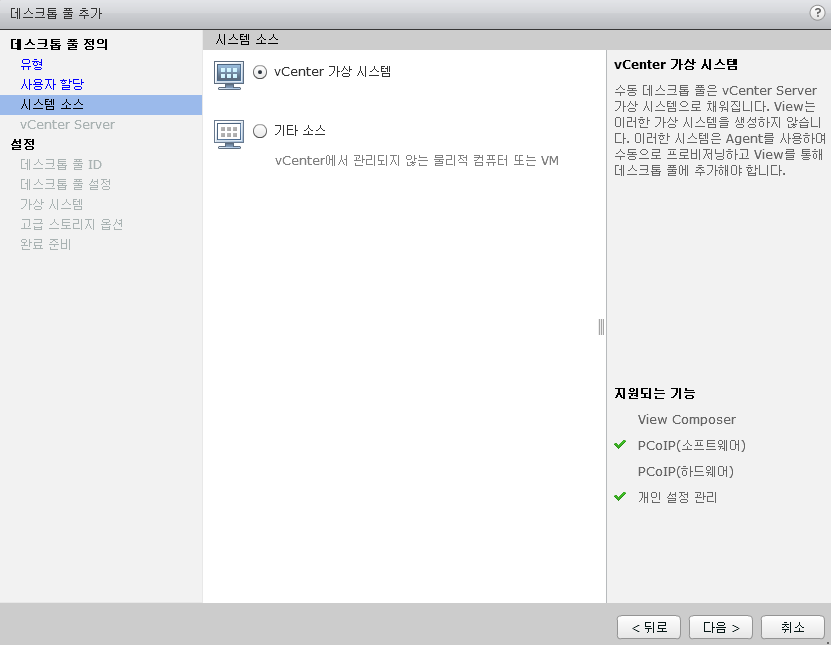Select the 가상 시스템 step
This screenshot has height=645, width=831.
[51, 204]
